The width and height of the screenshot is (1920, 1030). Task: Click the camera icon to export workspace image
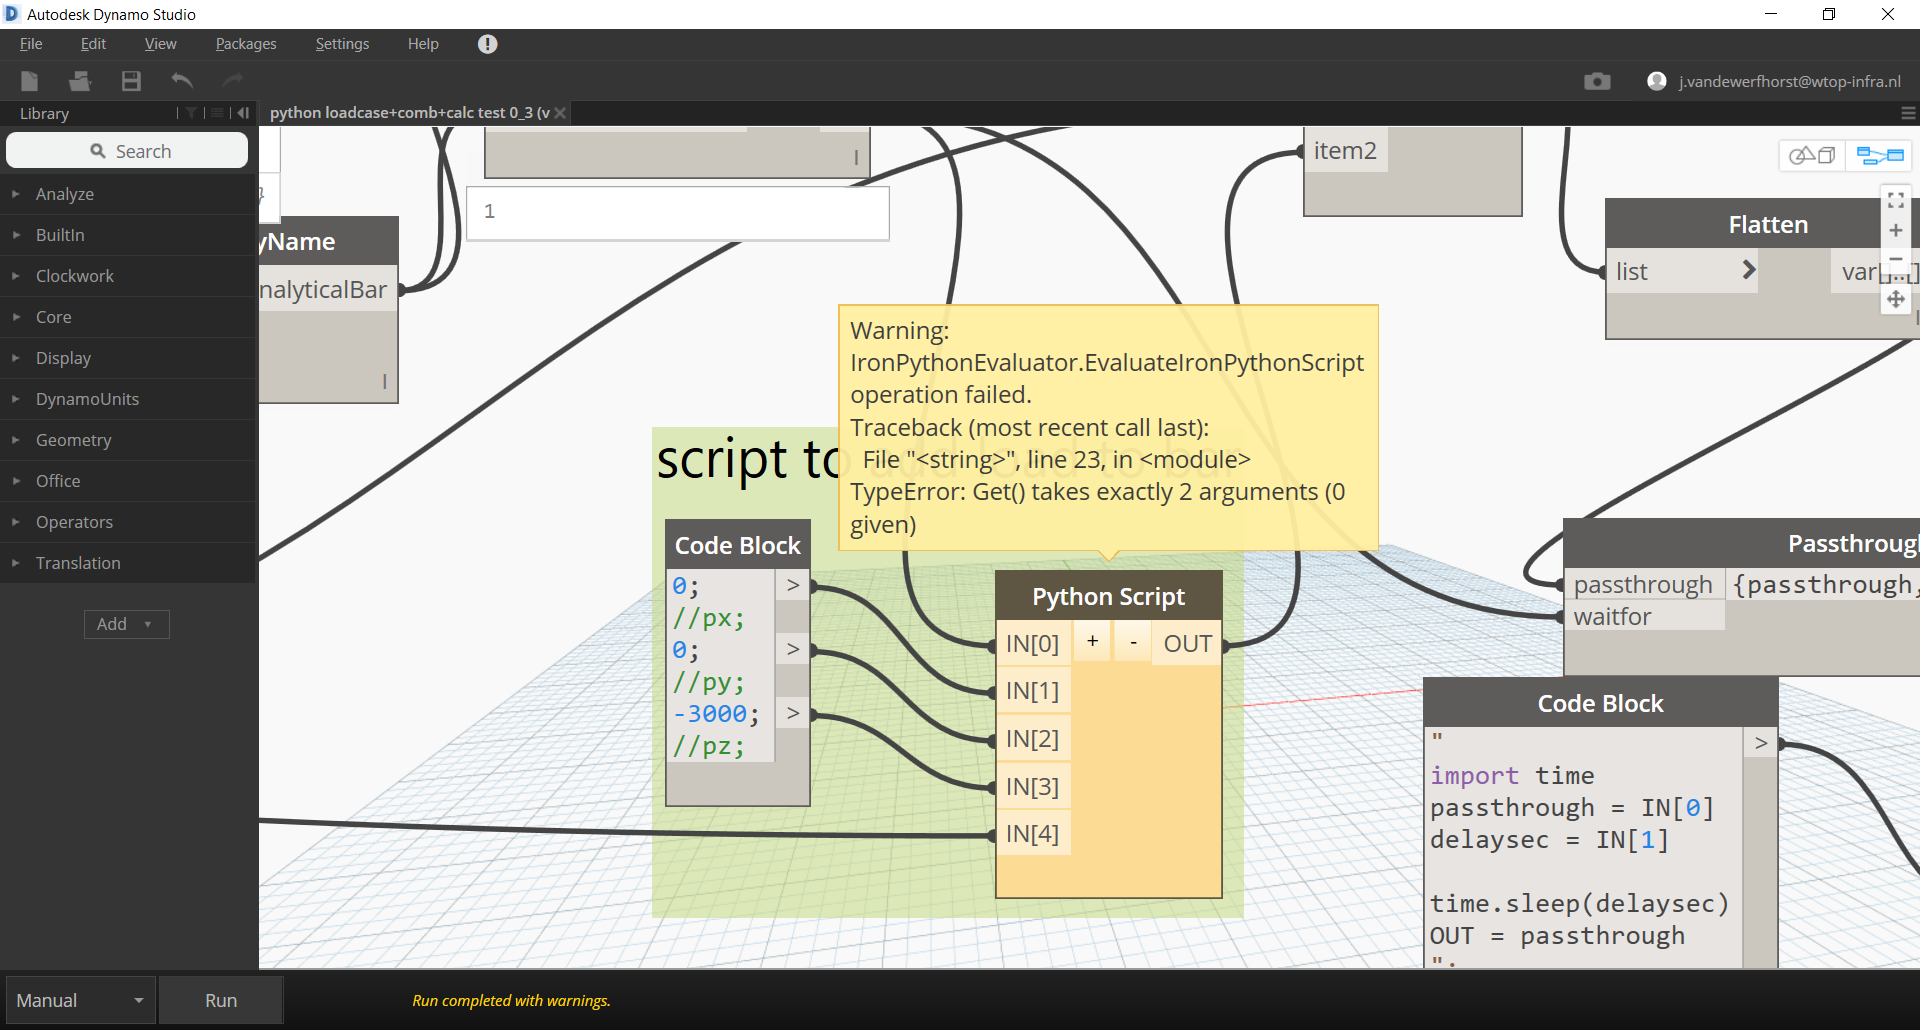pyautogui.click(x=1597, y=81)
